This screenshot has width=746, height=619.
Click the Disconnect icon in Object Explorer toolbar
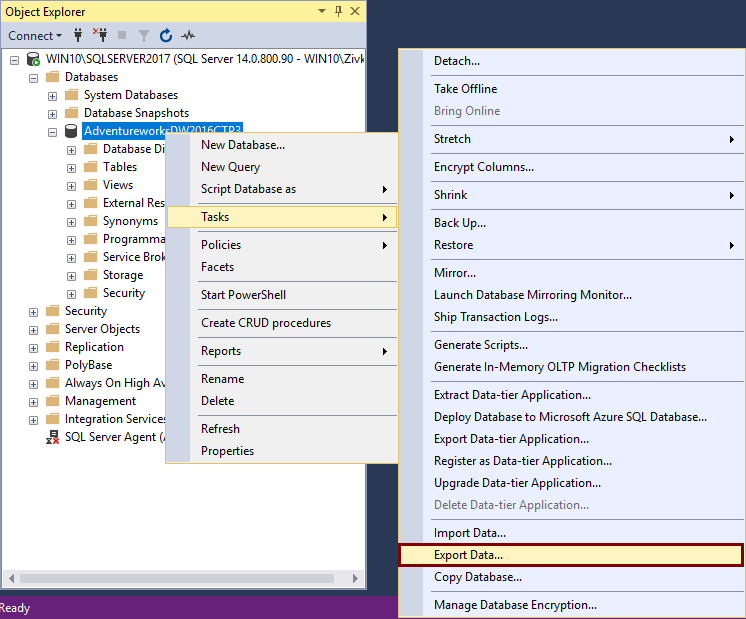tap(100, 36)
